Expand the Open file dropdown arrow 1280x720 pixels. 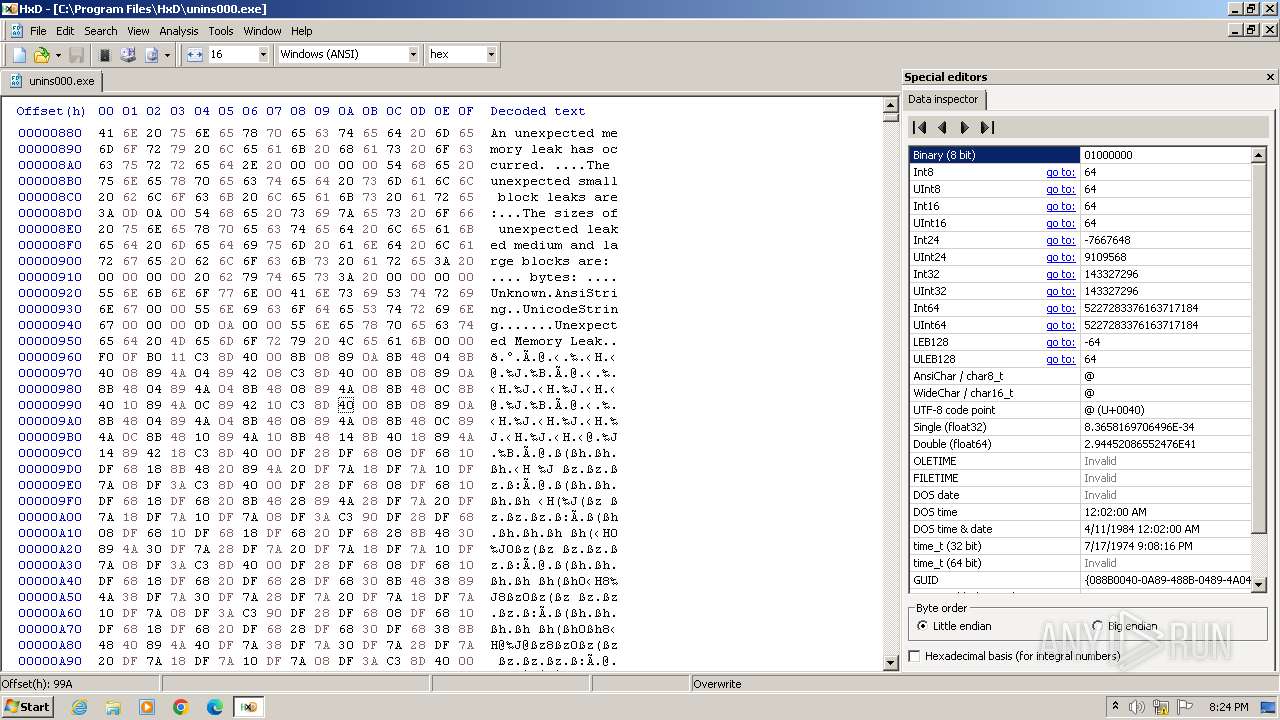tap(58, 55)
